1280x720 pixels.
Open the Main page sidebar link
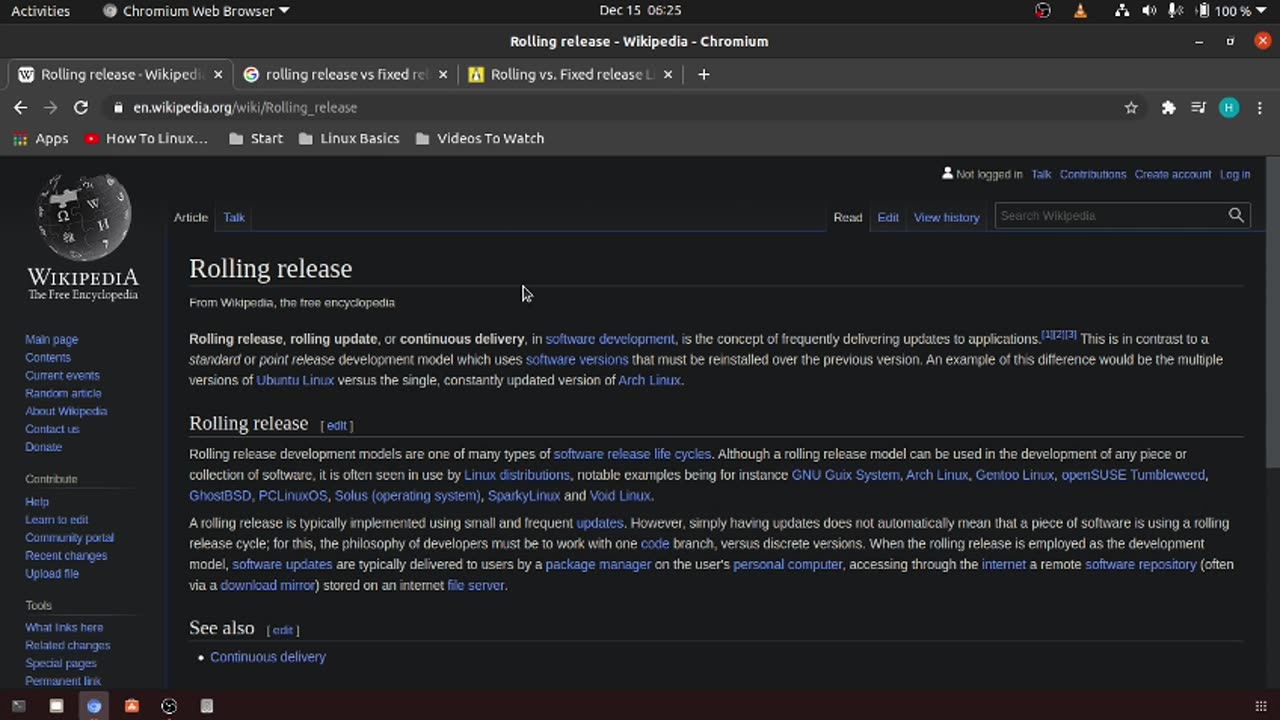[x=51, y=340]
